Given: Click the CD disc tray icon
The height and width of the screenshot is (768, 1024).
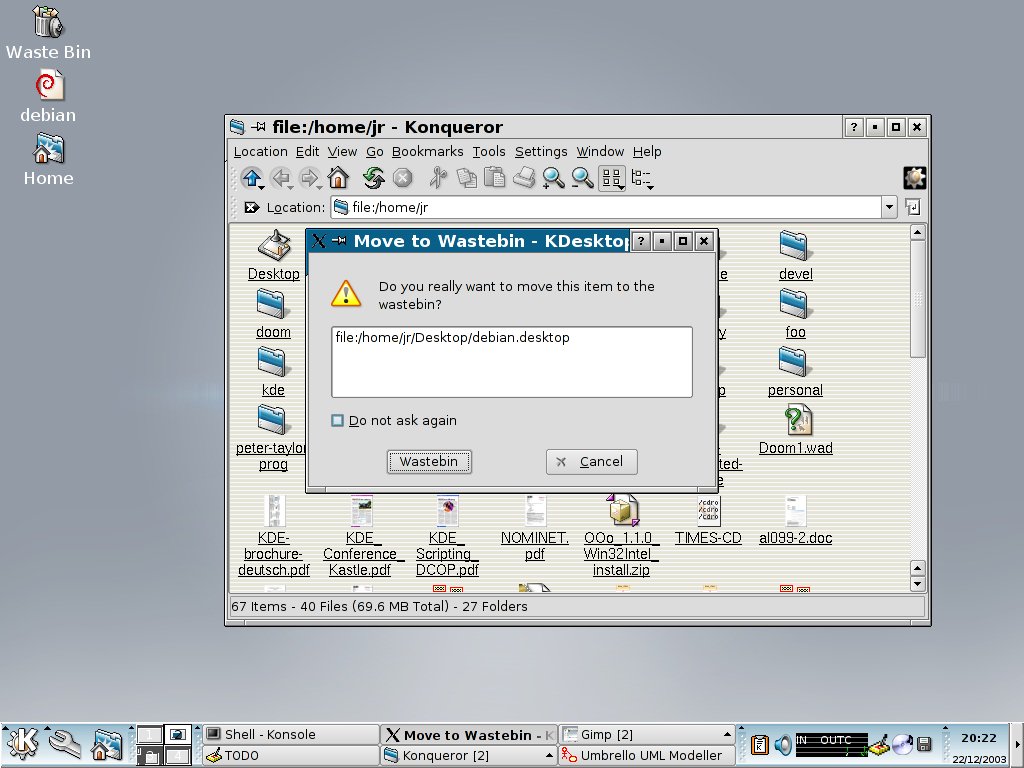Looking at the screenshot, I should pyautogui.click(x=902, y=744).
